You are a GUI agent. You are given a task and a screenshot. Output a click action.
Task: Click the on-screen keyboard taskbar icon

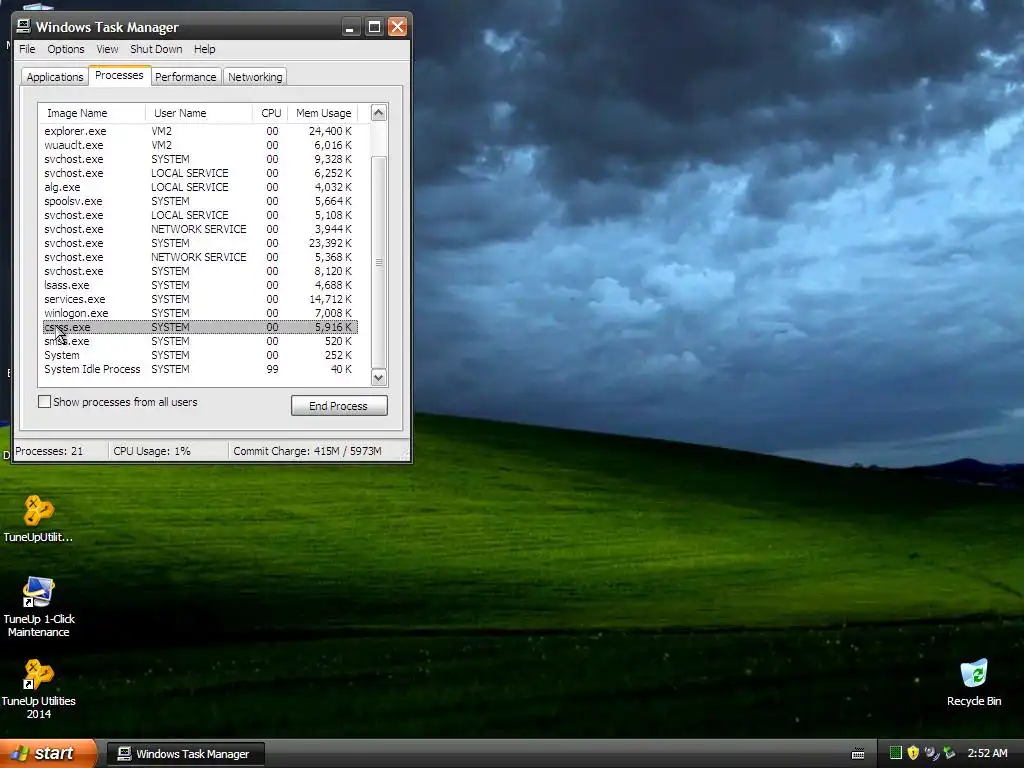(858, 754)
